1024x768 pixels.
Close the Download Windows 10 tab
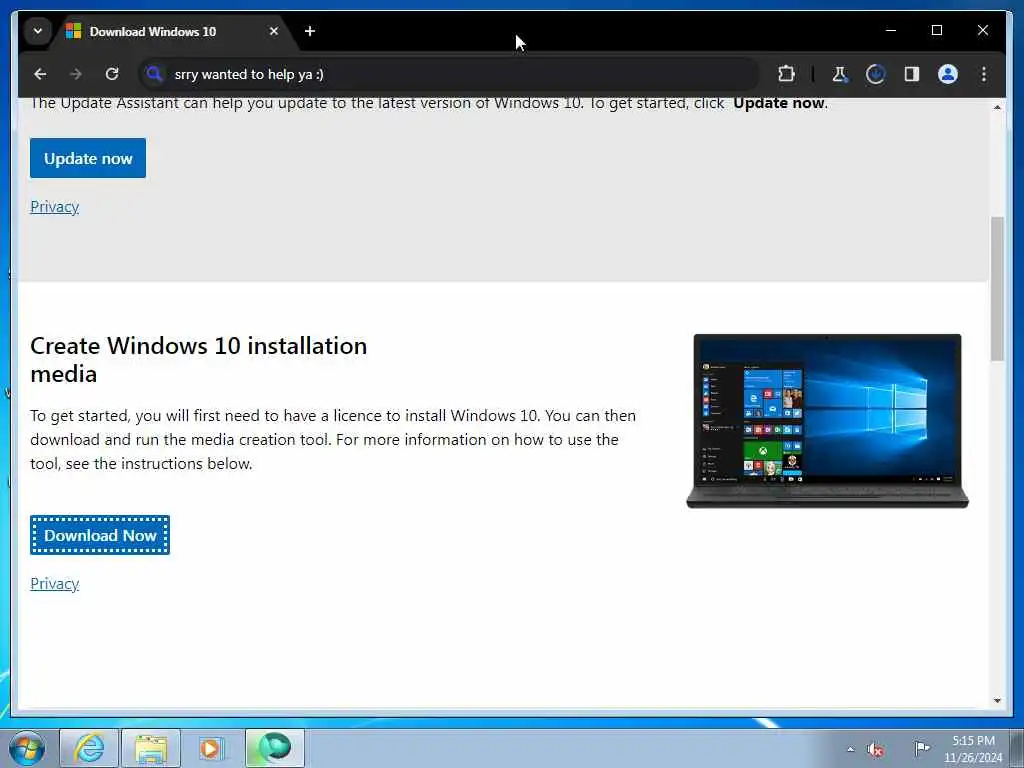click(274, 31)
